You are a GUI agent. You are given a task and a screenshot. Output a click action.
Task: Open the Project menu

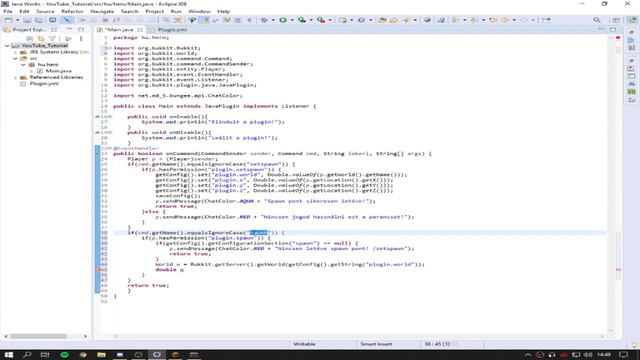click(155, 11)
